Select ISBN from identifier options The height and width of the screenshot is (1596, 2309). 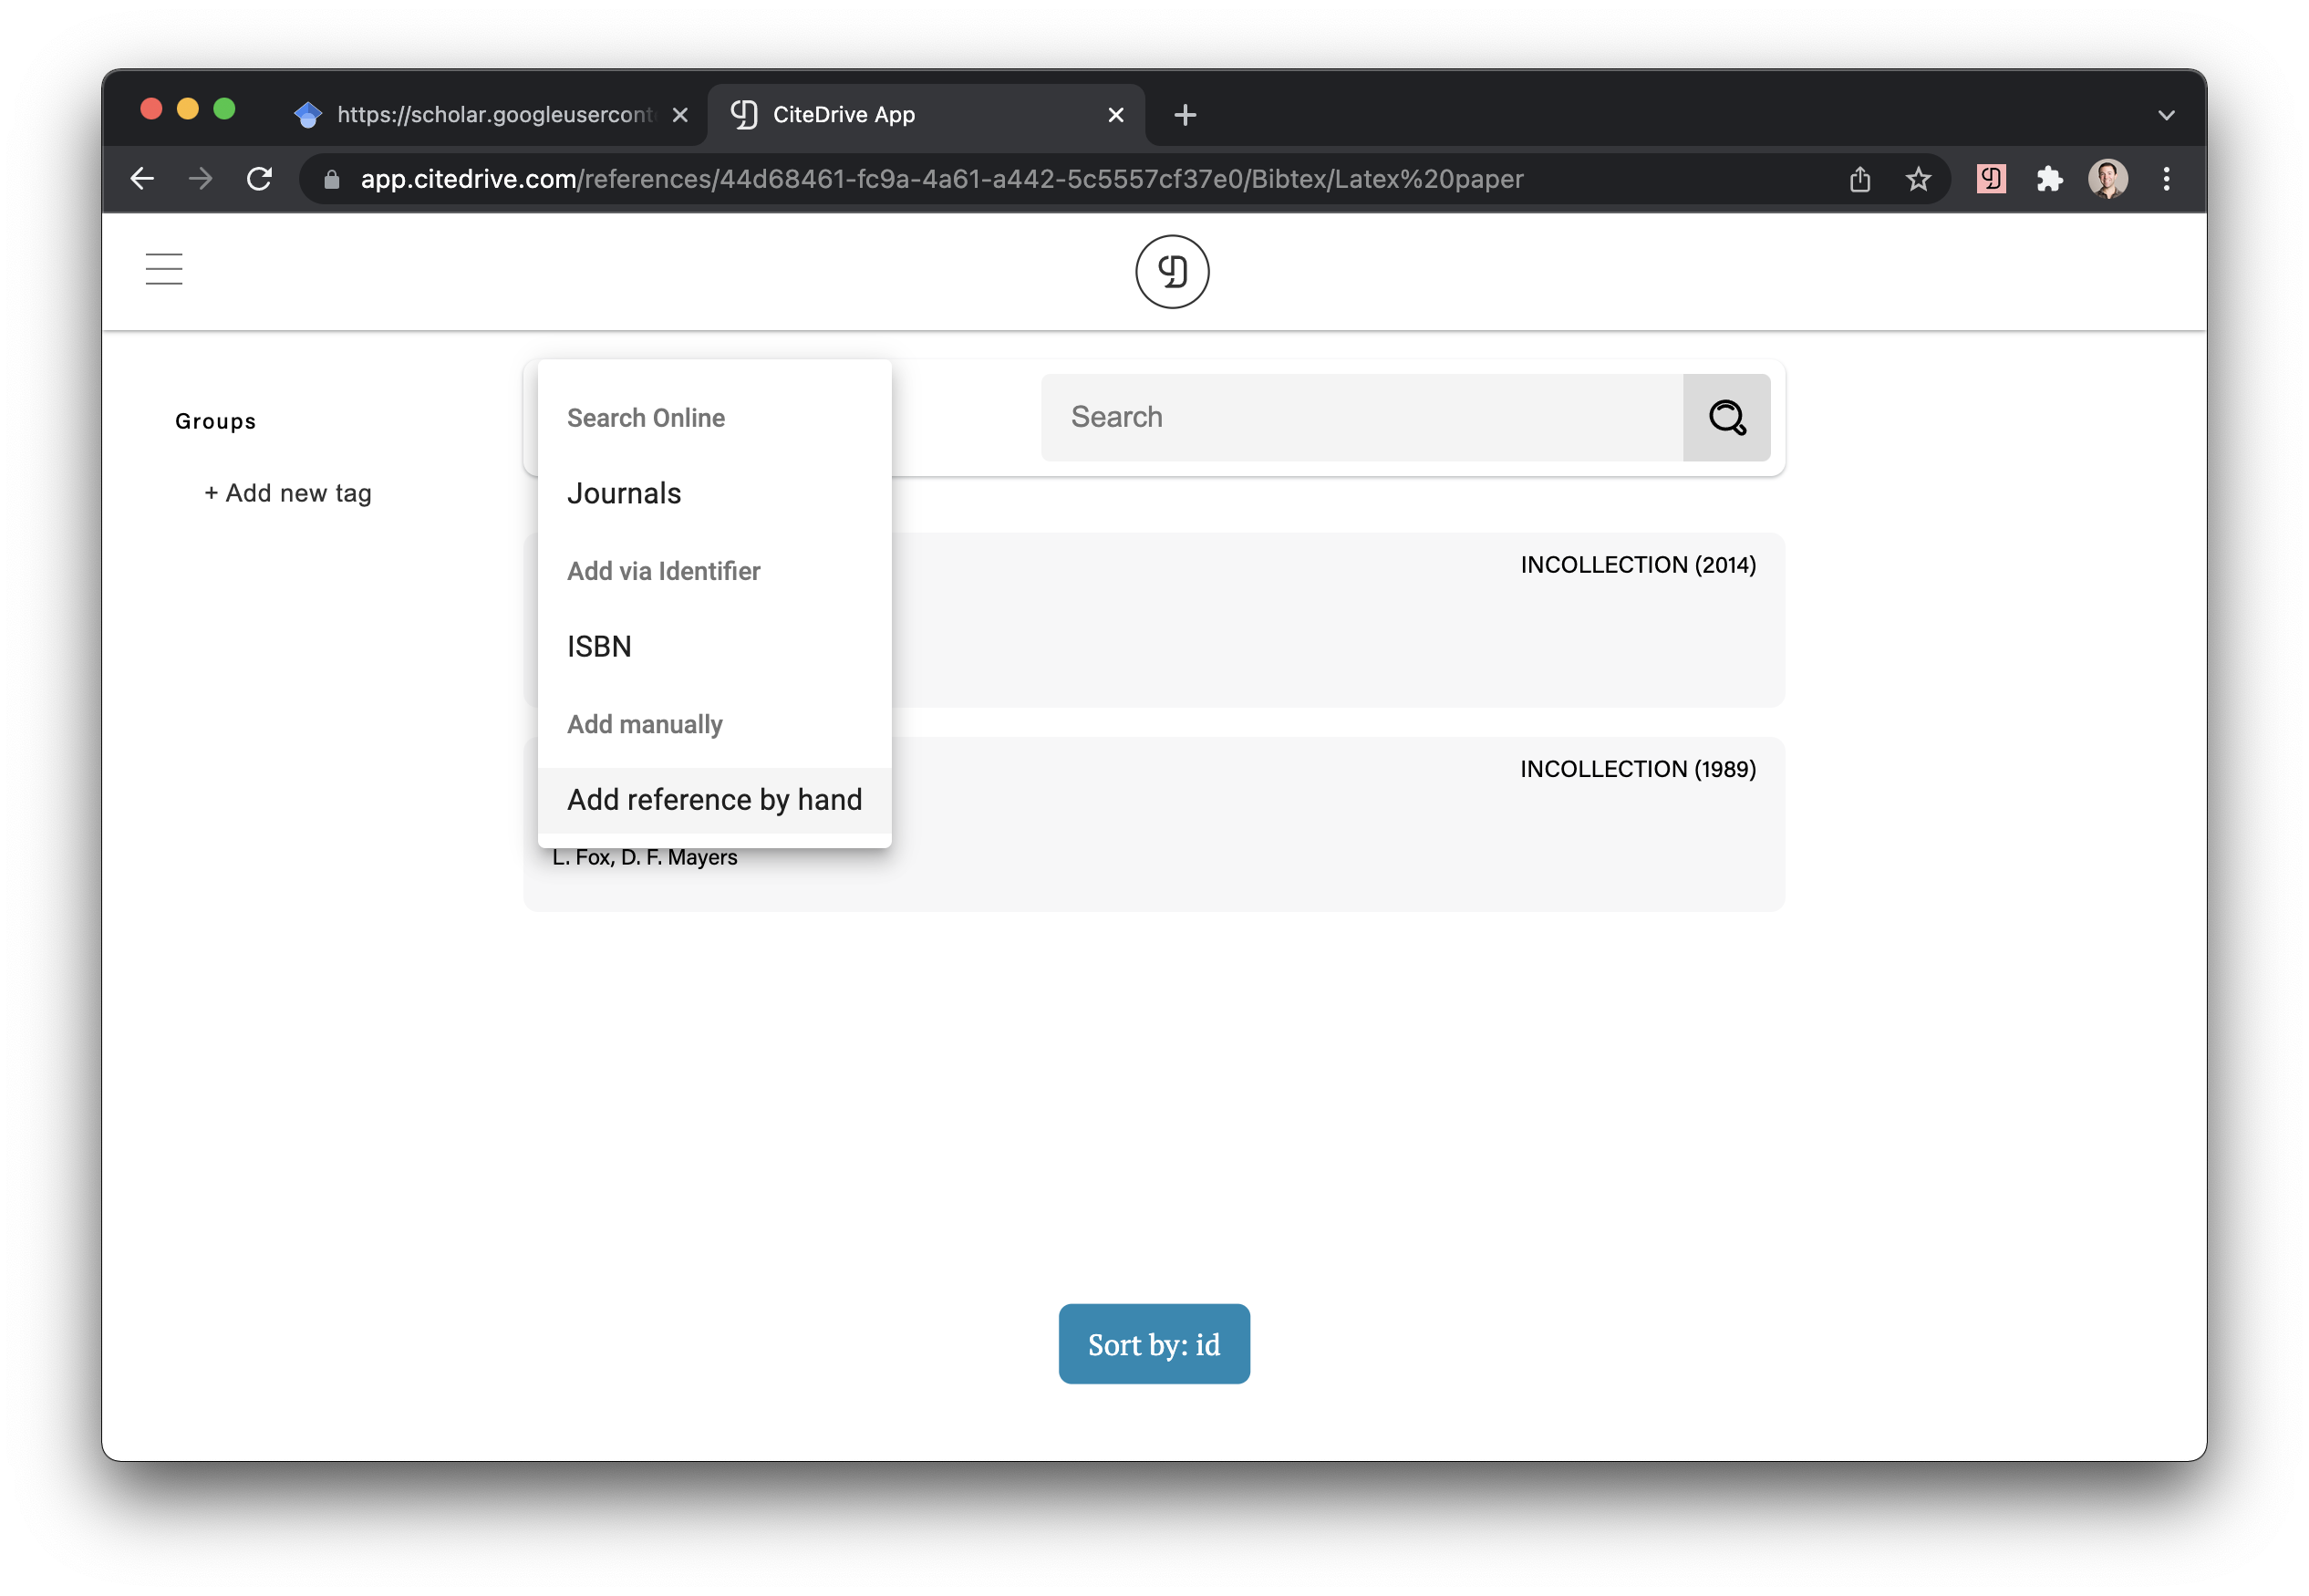point(598,646)
